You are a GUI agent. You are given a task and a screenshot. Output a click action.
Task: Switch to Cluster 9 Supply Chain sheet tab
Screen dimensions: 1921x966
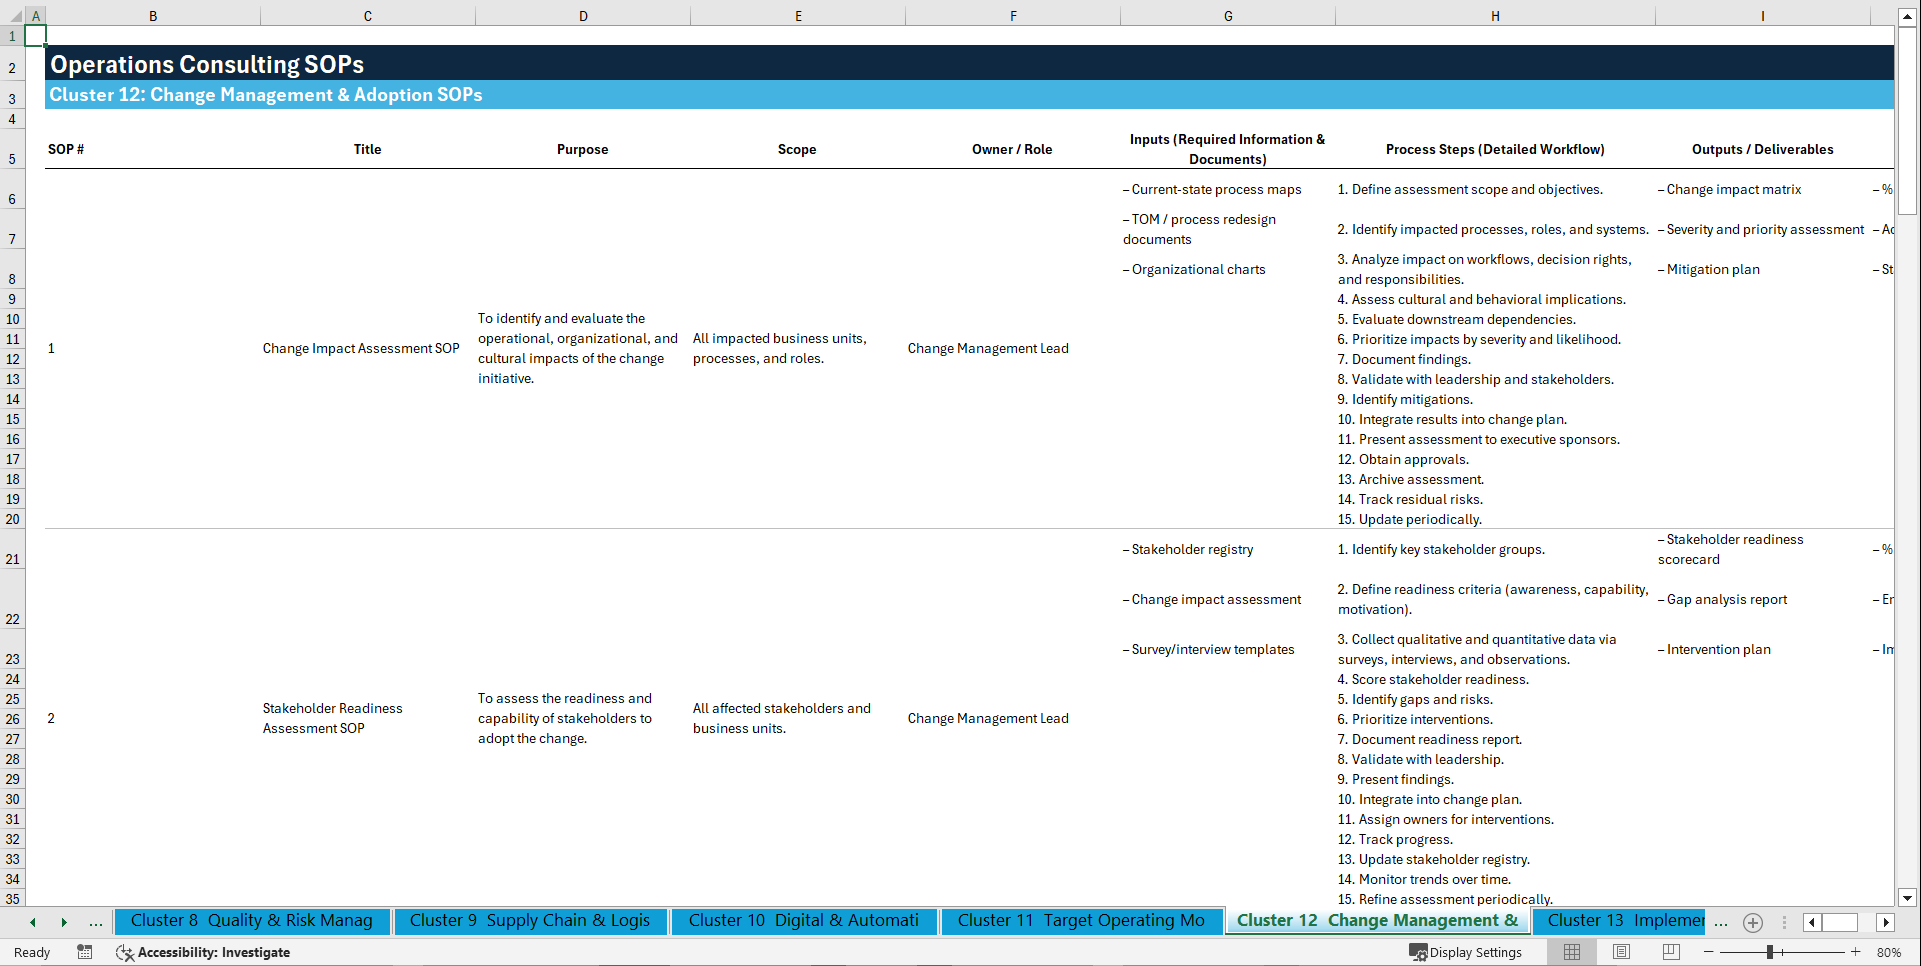pyautogui.click(x=531, y=920)
